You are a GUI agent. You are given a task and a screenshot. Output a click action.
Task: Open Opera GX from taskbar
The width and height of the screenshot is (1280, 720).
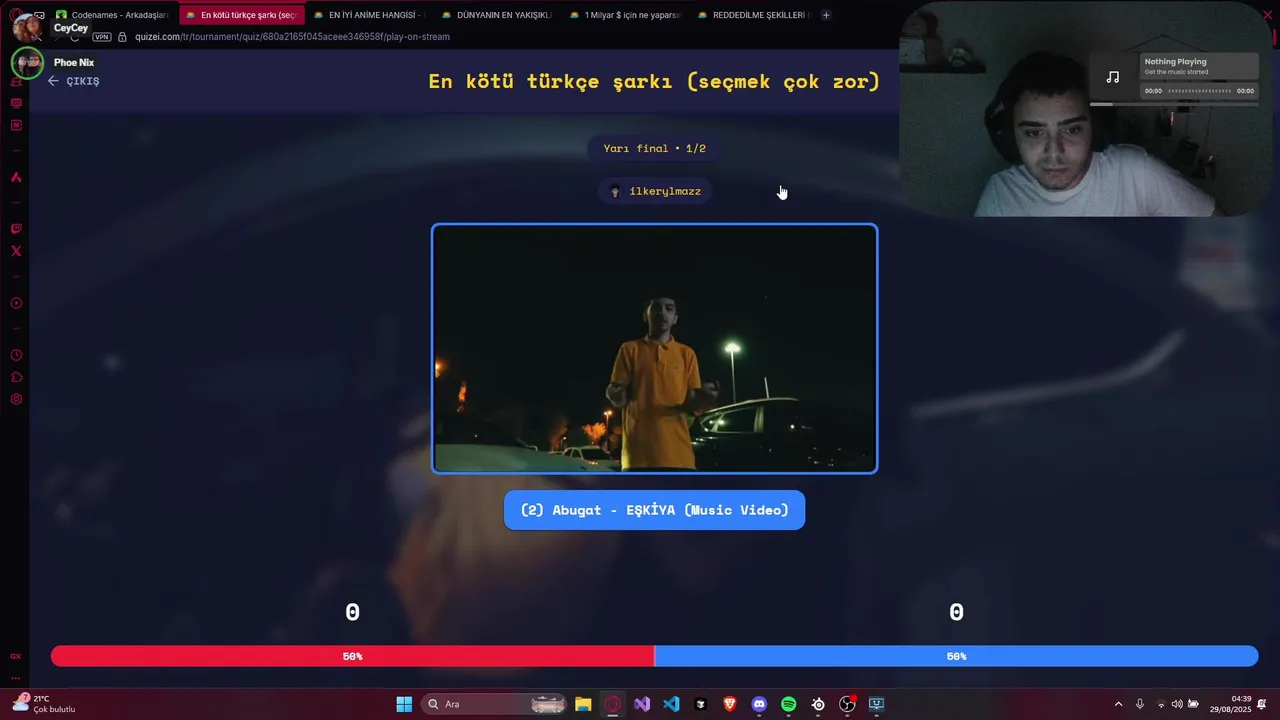click(612, 704)
